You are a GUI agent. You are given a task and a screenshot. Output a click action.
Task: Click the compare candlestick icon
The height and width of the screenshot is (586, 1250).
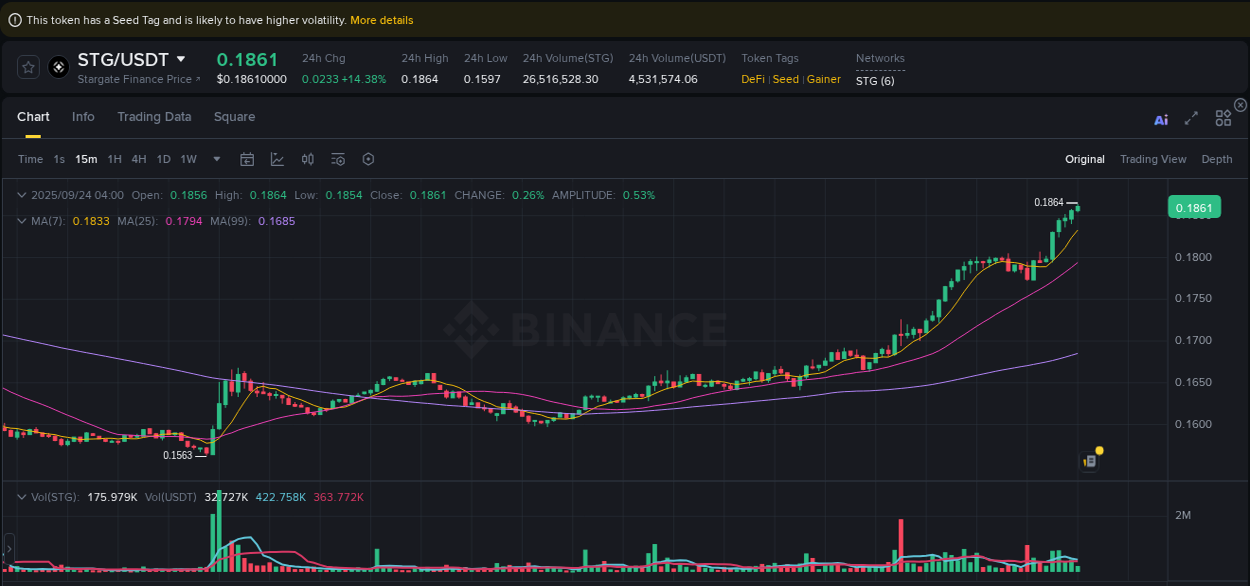(307, 159)
